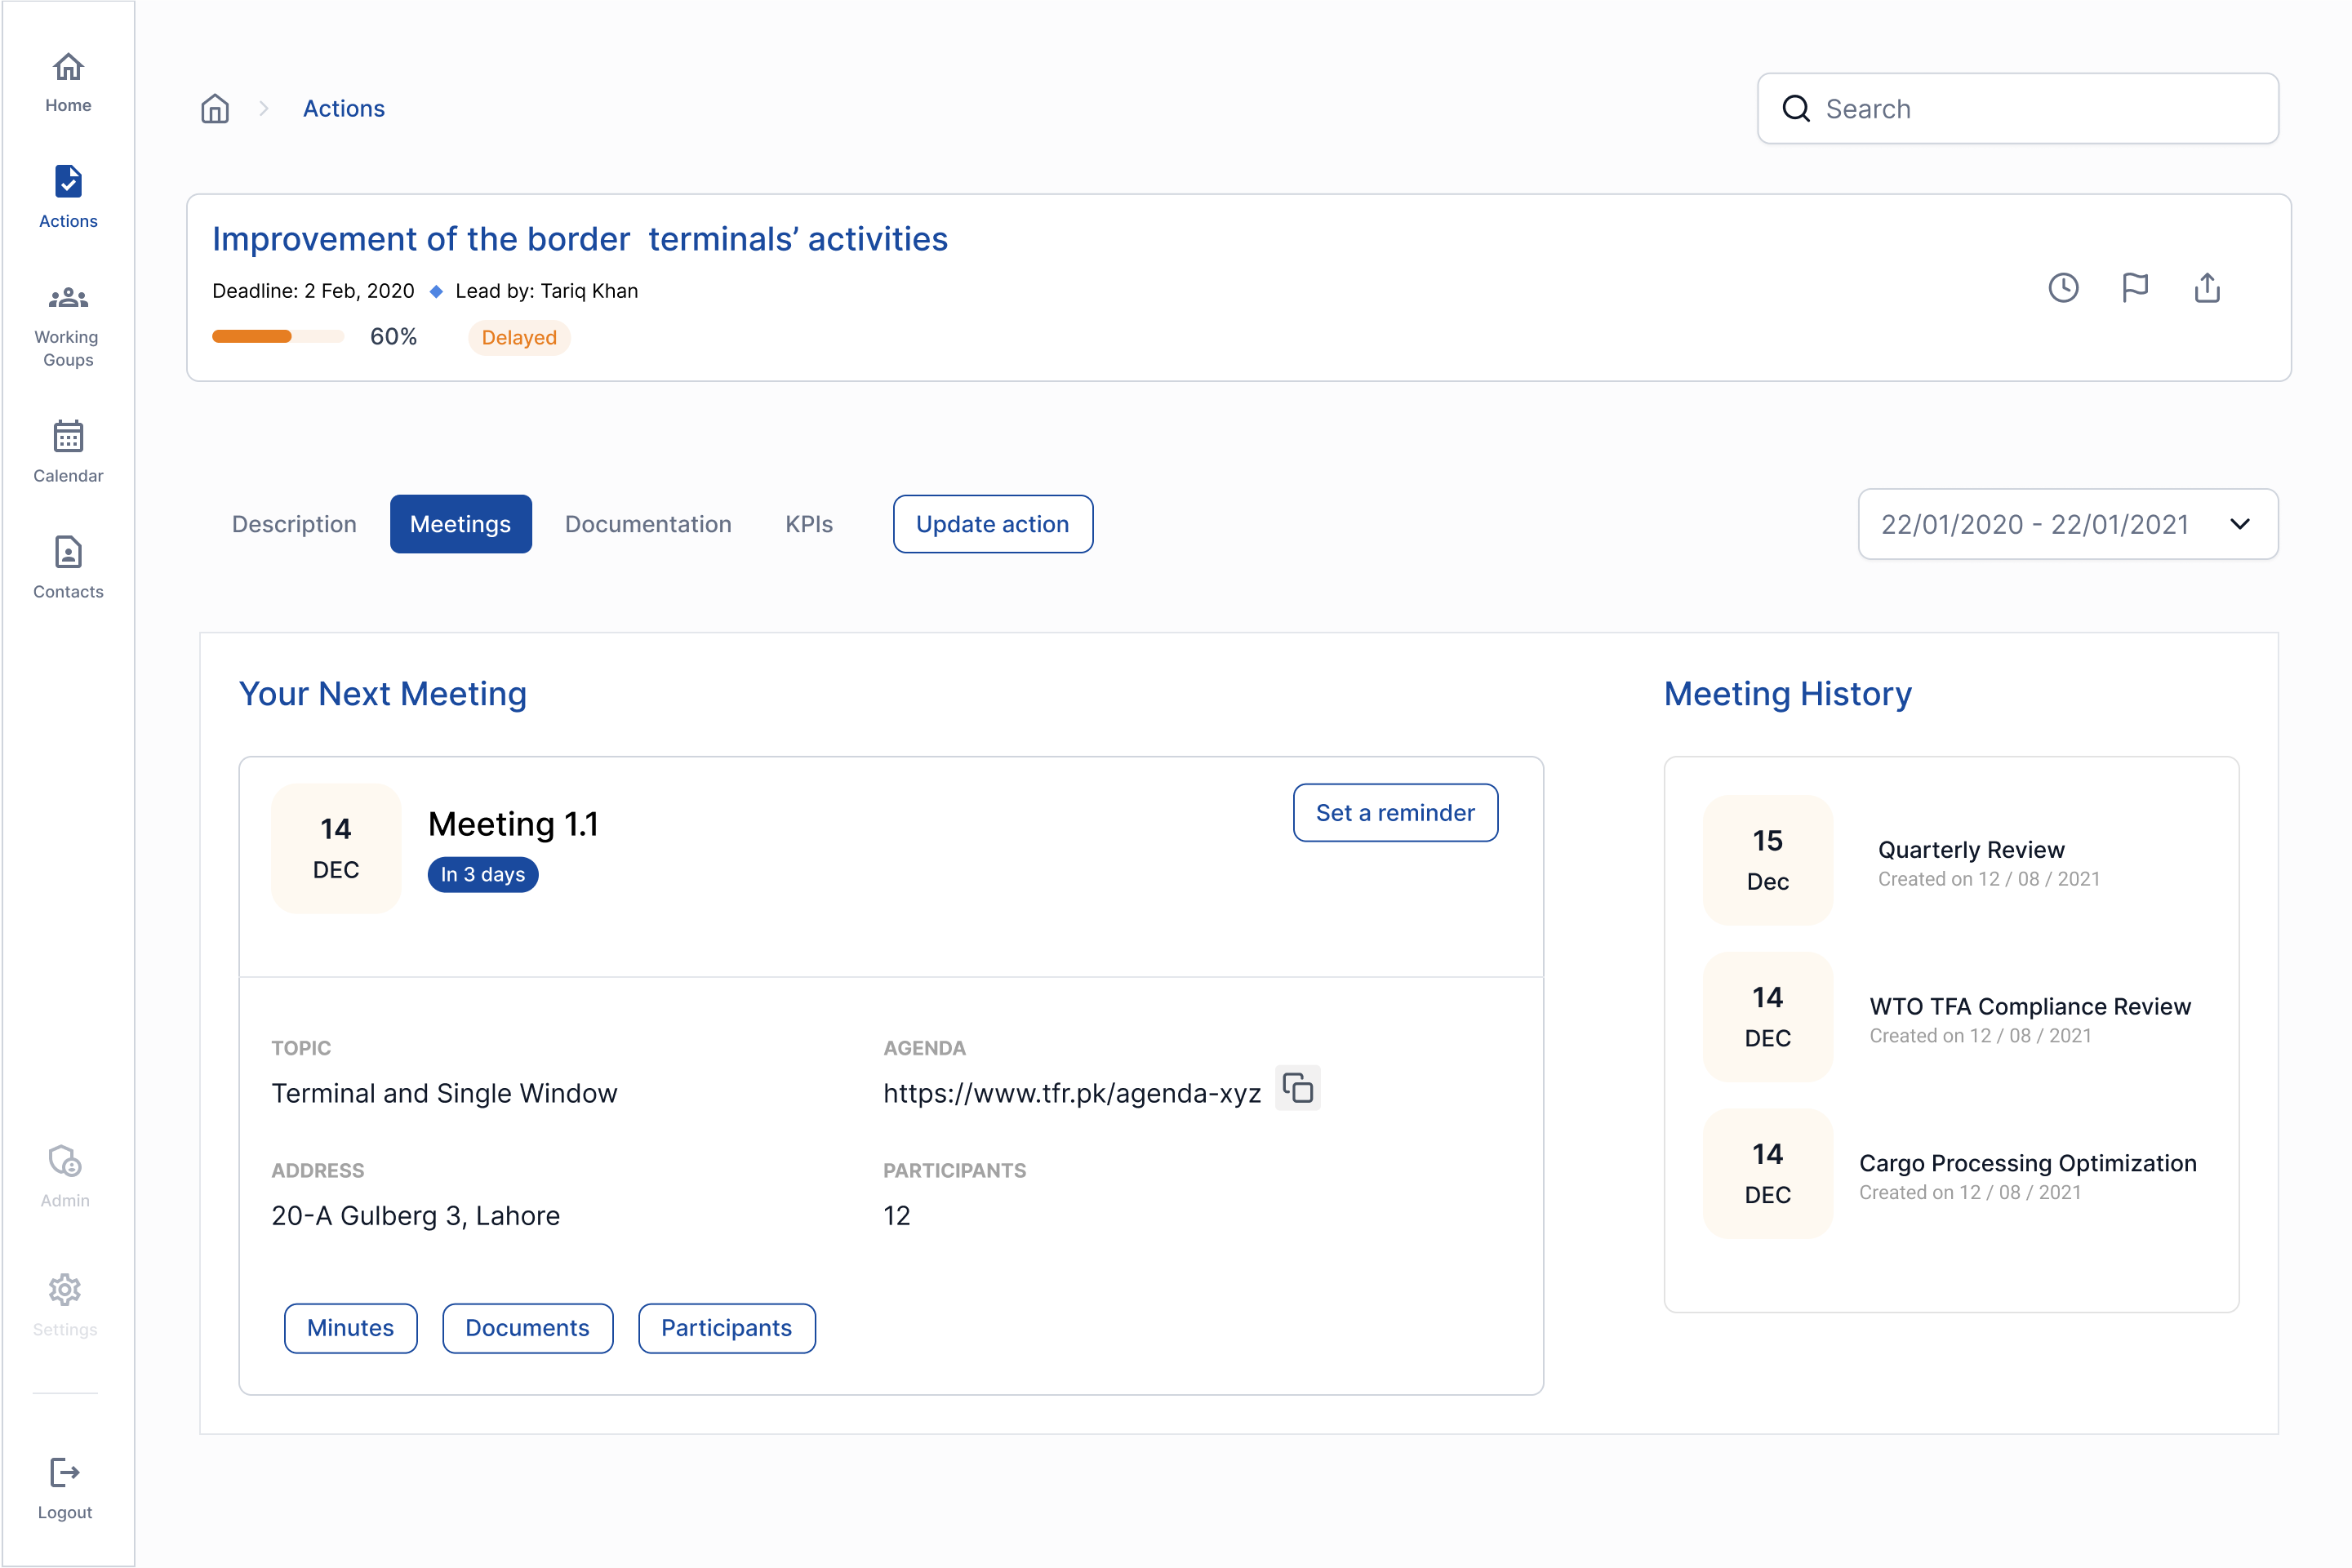Go to Contacts in sidebar
This screenshot has height=1568, width=2352.
pos(68,553)
